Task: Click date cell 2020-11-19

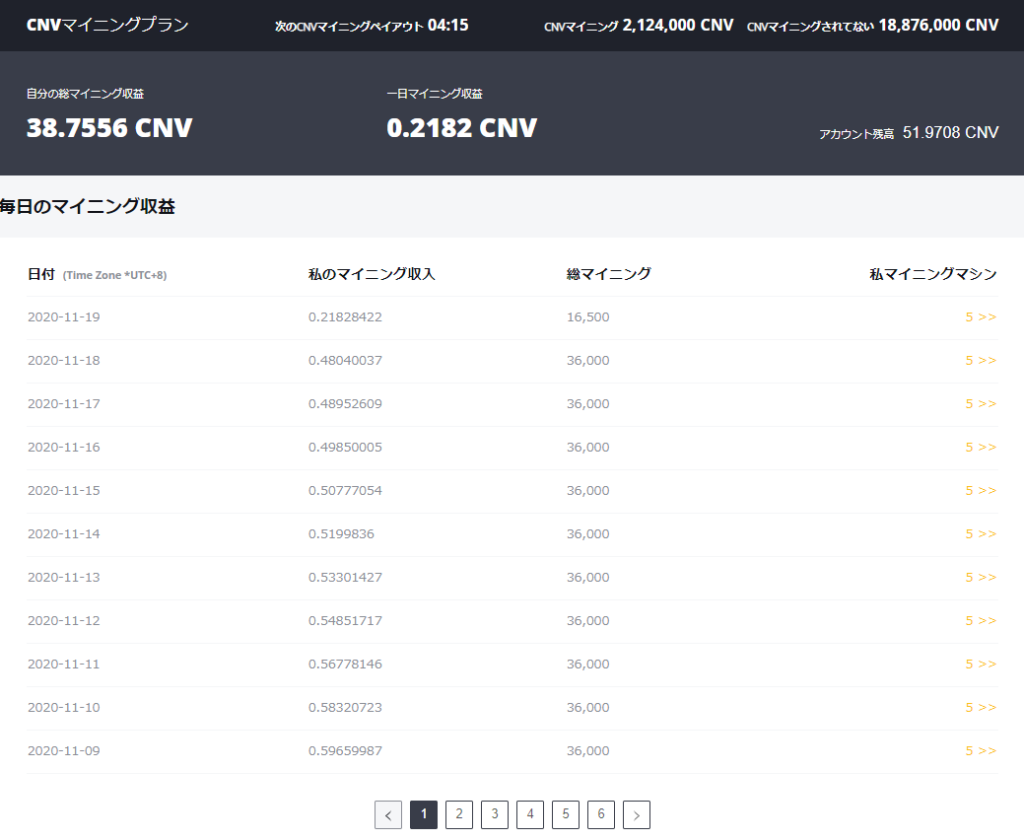Action: pos(64,317)
